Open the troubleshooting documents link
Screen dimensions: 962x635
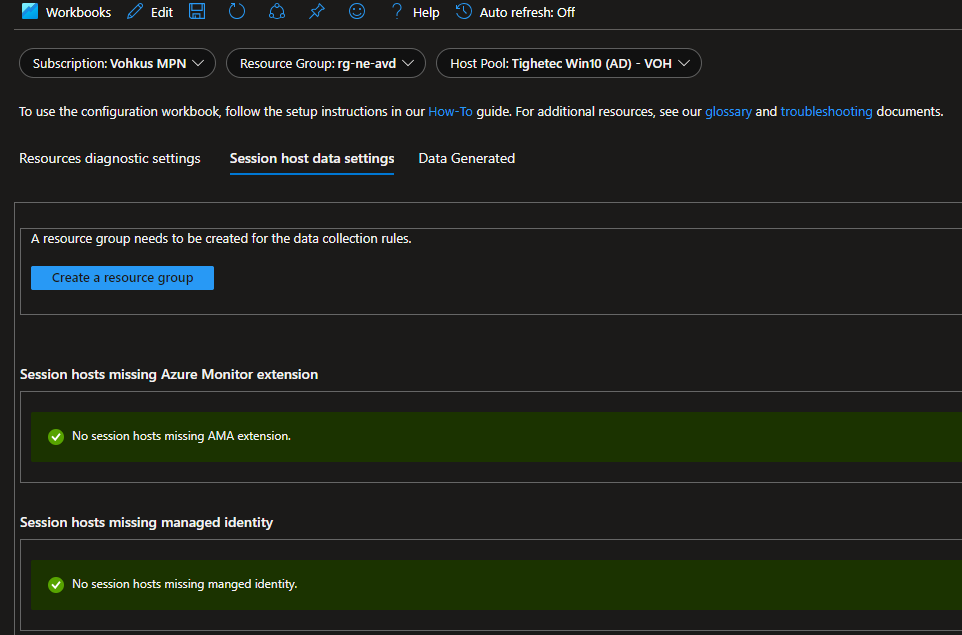pyautogui.click(x=826, y=112)
